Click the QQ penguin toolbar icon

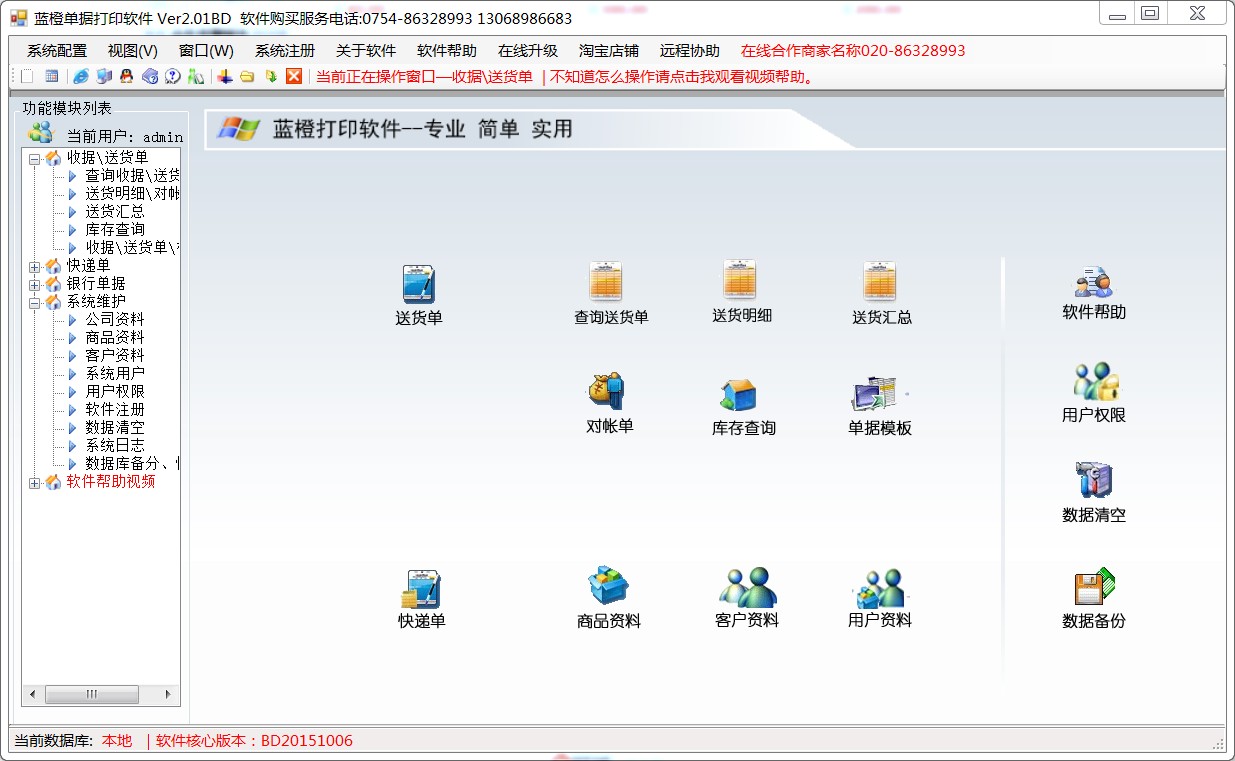pyautogui.click(x=126, y=76)
